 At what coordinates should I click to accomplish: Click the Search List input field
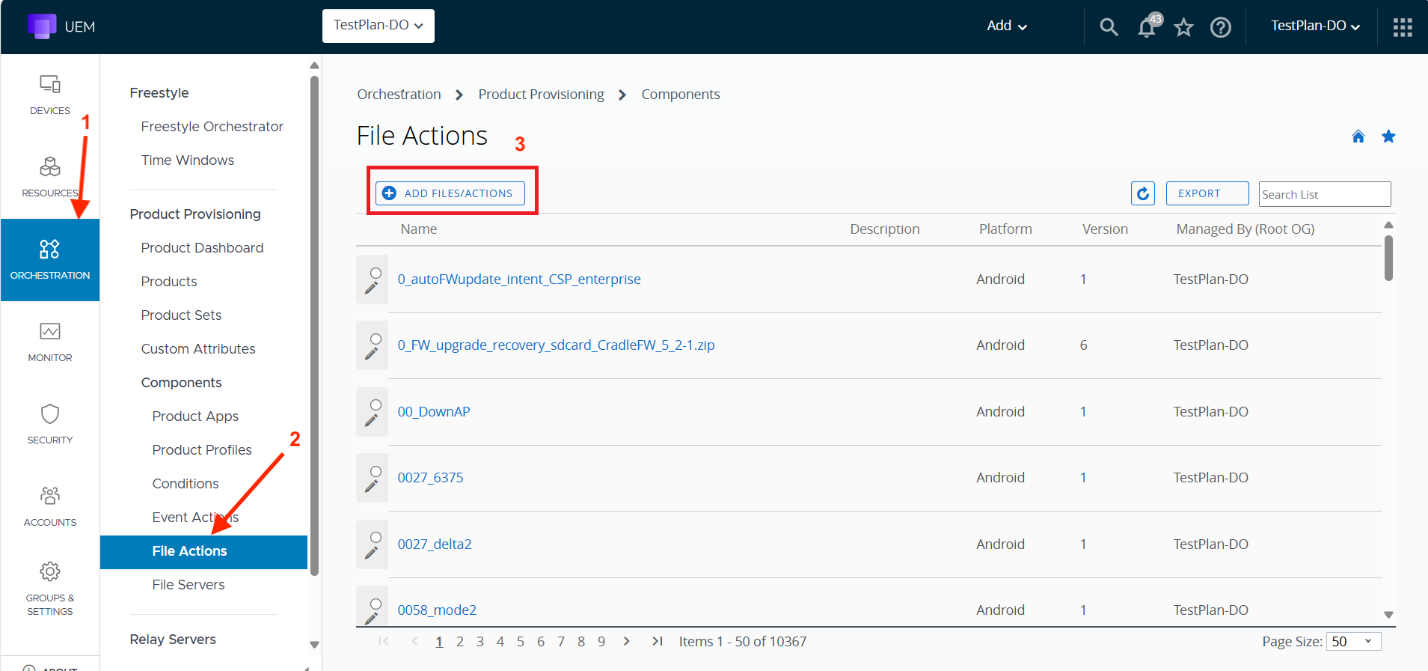pyautogui.click(x=1324, y=194)
